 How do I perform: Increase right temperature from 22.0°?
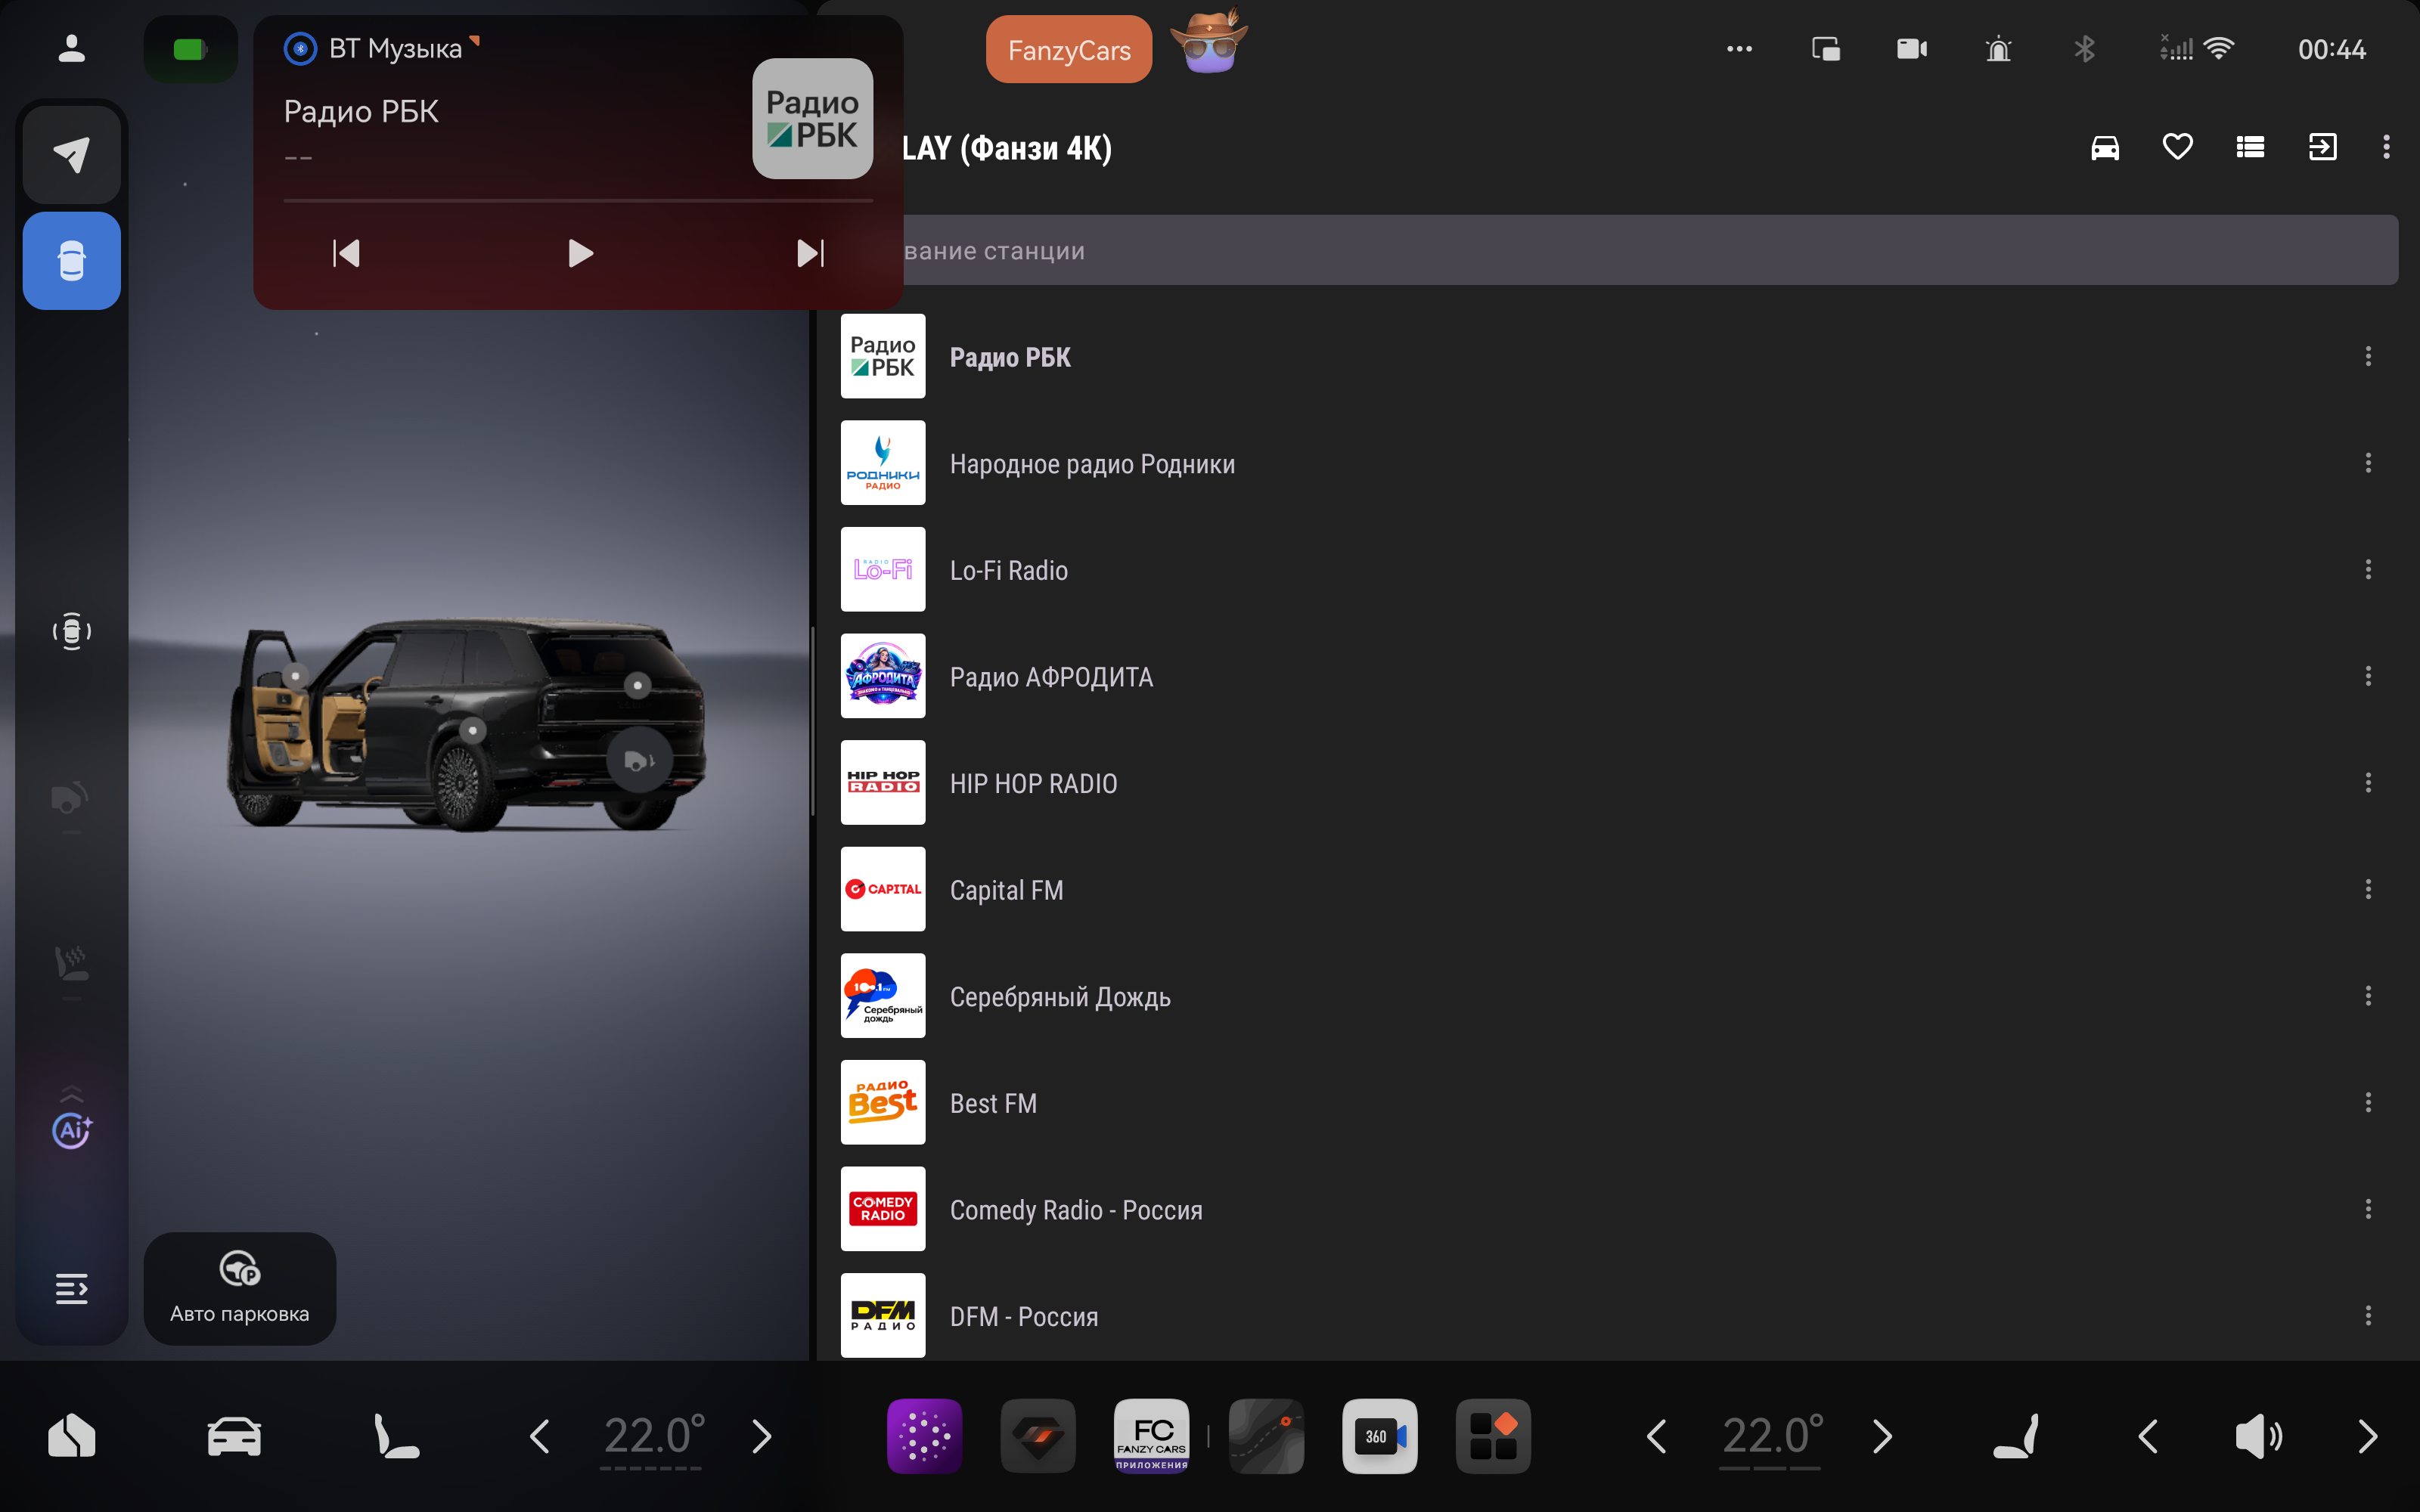(1882, 1436)
